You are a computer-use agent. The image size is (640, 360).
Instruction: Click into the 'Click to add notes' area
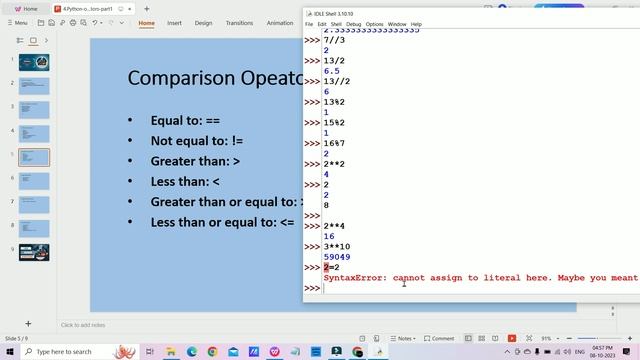(x=83, y=325)
